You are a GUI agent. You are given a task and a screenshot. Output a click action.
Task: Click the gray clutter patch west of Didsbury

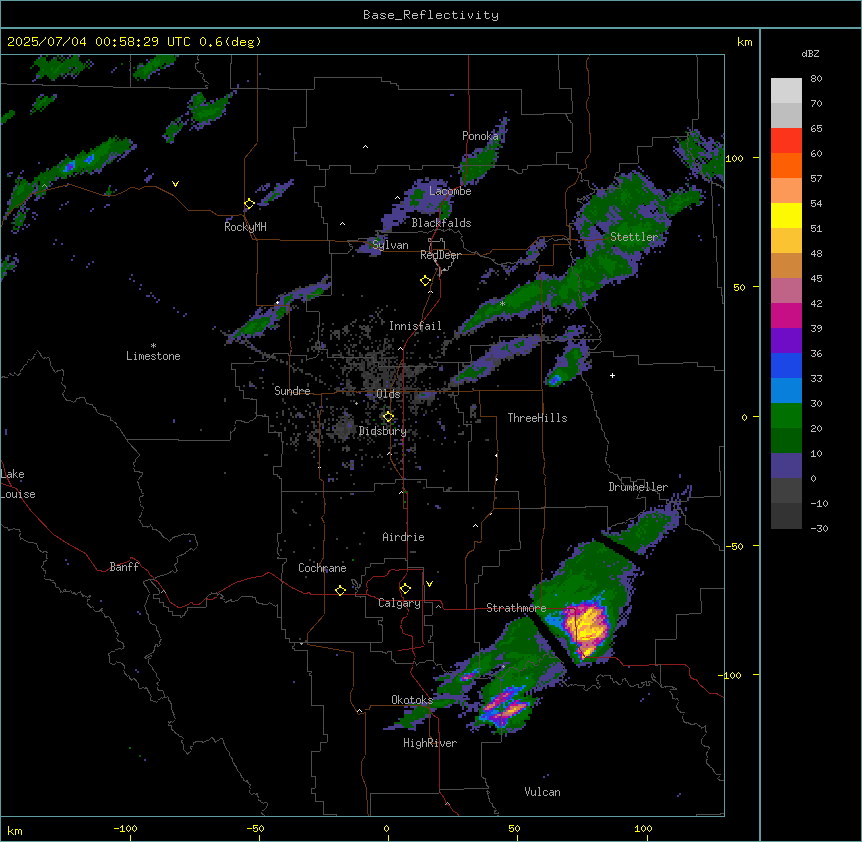344,427
